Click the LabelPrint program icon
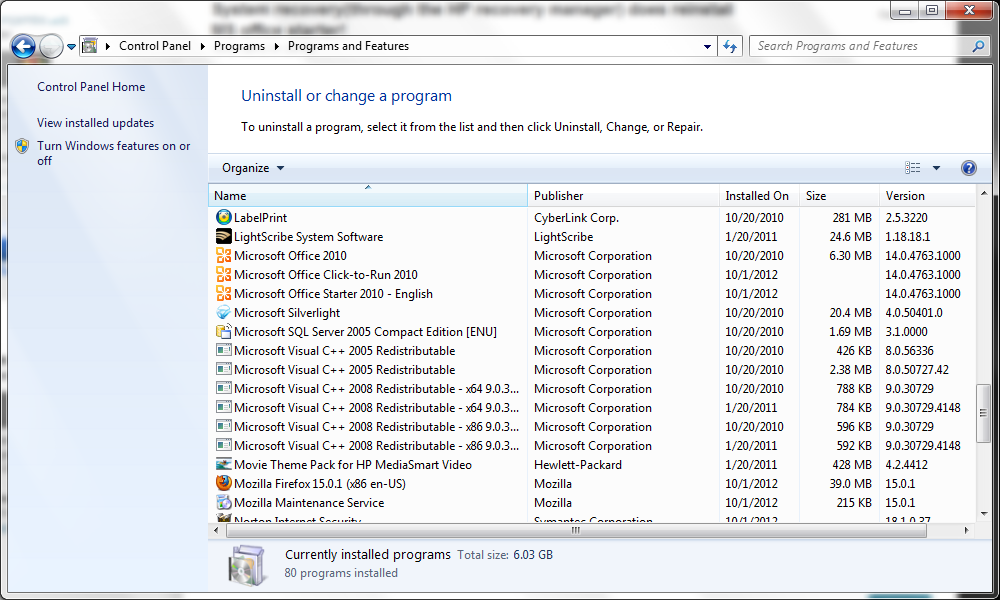Image resolution: width=1000 pixels, height=600 pixels. tap(223, 217)
